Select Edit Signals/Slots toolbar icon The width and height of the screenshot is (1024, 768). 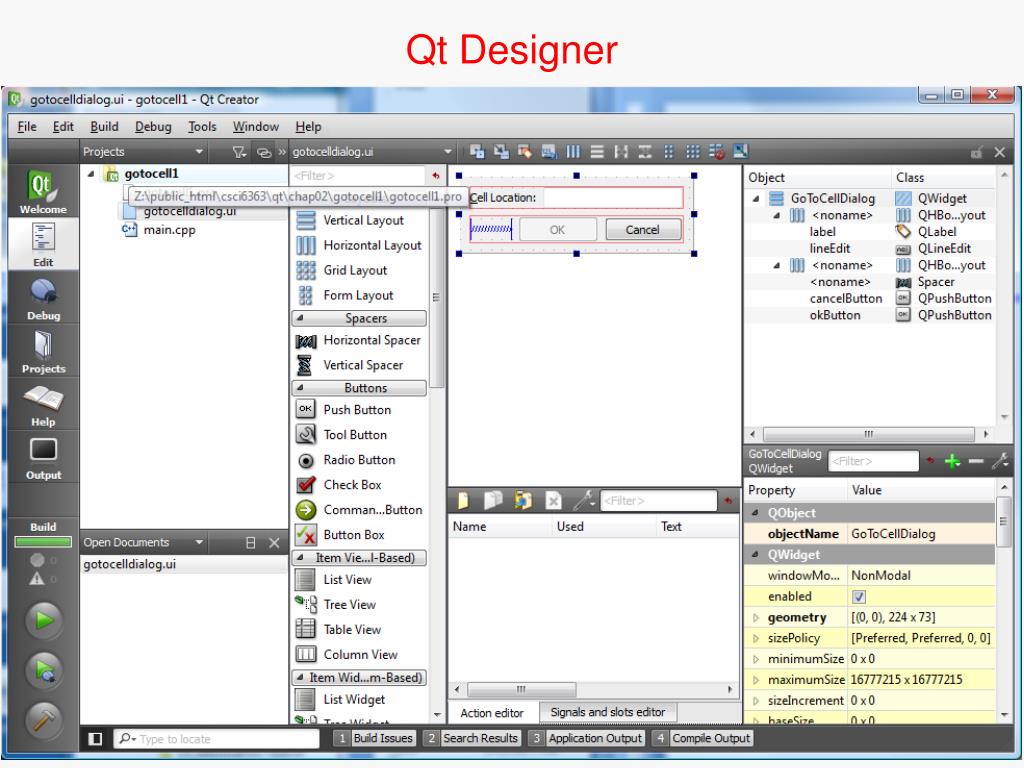pos(501,152)
